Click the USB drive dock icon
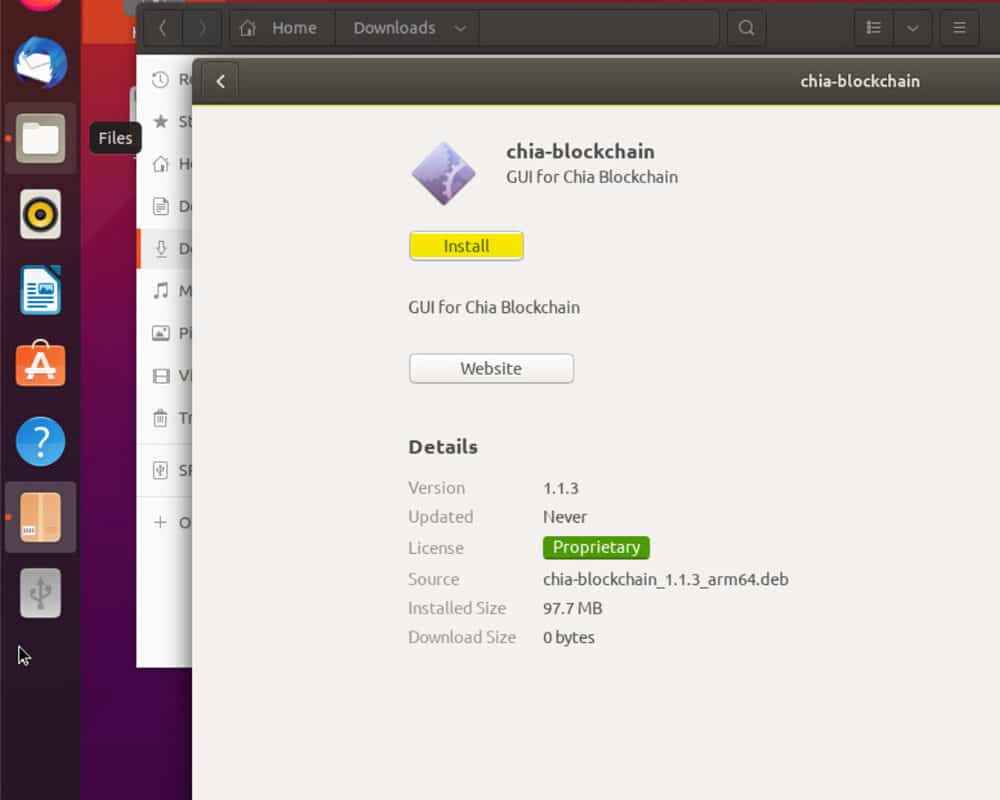 pyautogui.click(x=40, y=593)
